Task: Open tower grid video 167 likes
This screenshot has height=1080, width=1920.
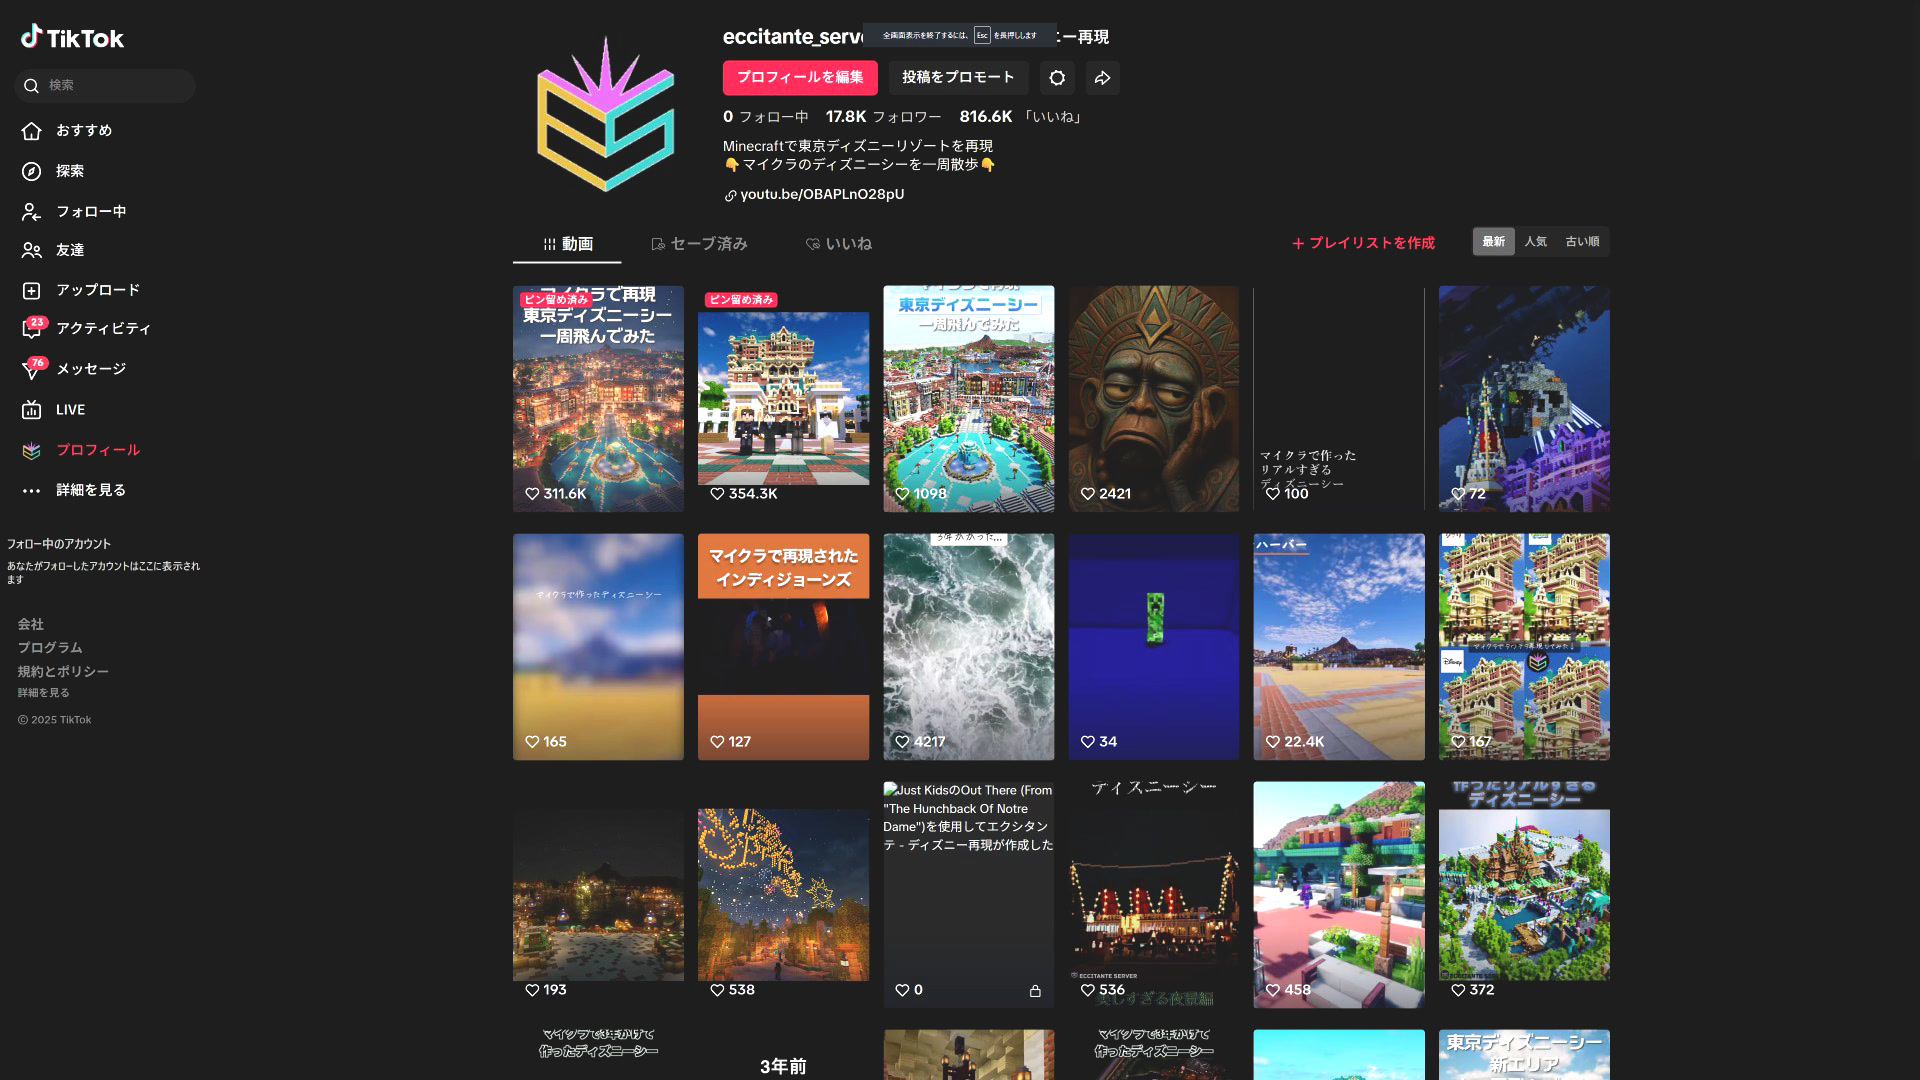Action: (x=1524, y=647)
